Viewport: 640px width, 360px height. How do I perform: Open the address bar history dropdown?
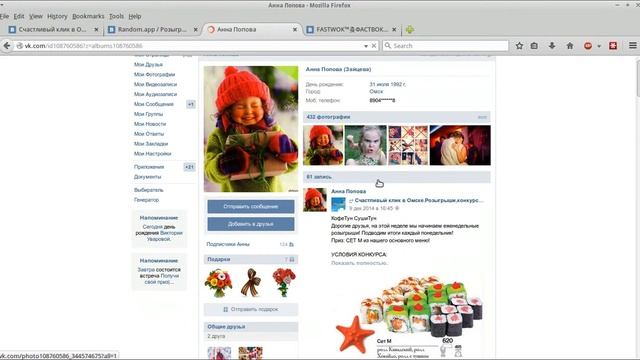click(366, 46)
